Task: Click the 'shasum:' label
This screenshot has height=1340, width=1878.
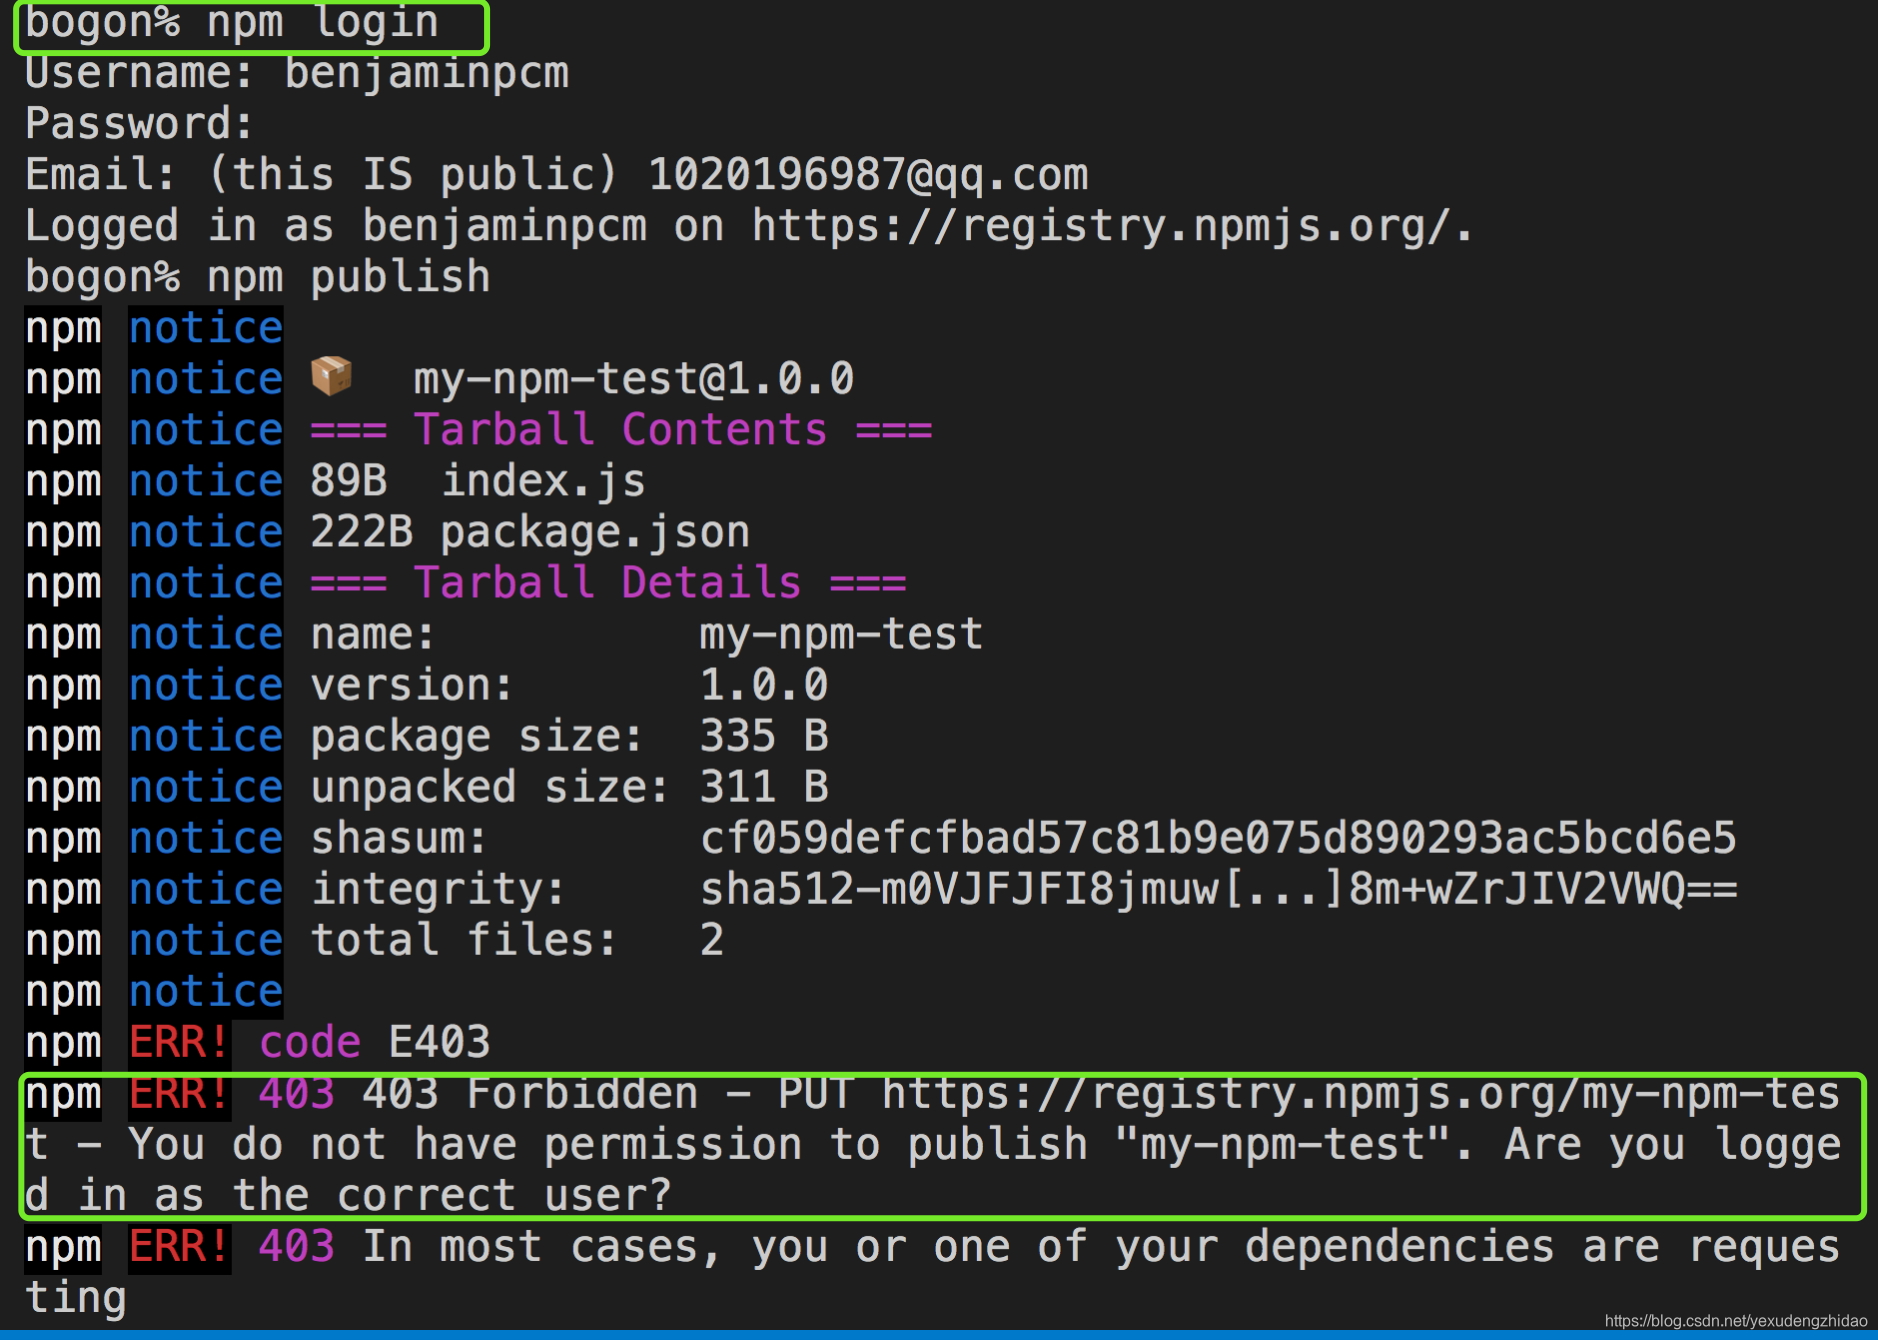Action: [398, 838]
